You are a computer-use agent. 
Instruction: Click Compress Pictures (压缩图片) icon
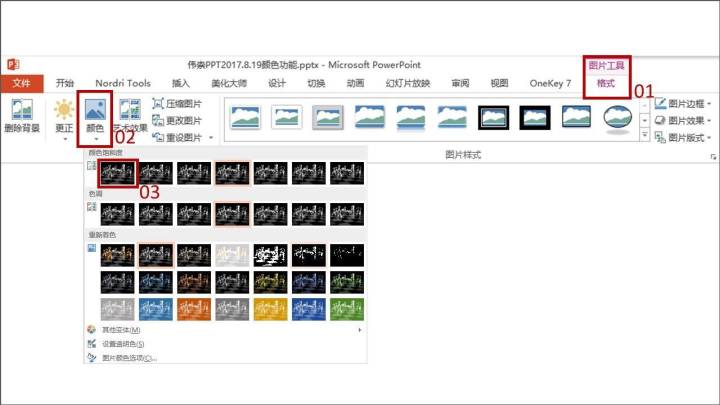point(158,104)
